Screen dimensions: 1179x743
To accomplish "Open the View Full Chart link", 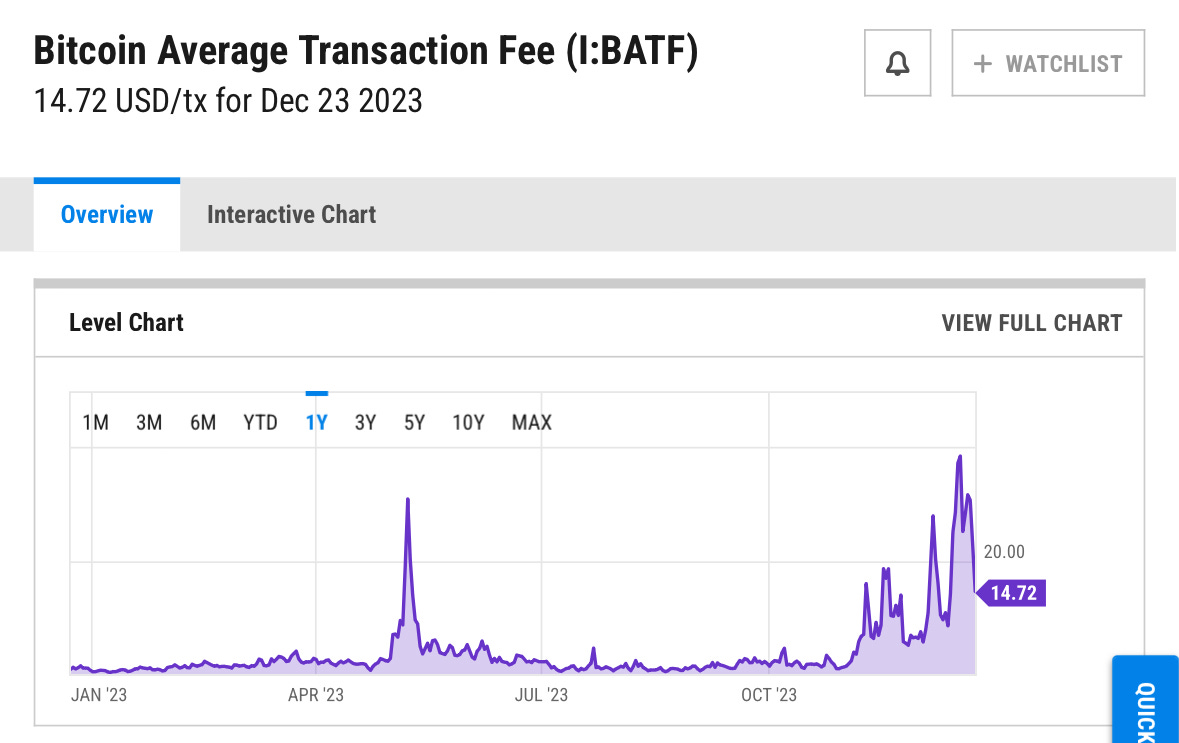I will click(x=1032, y=323).
